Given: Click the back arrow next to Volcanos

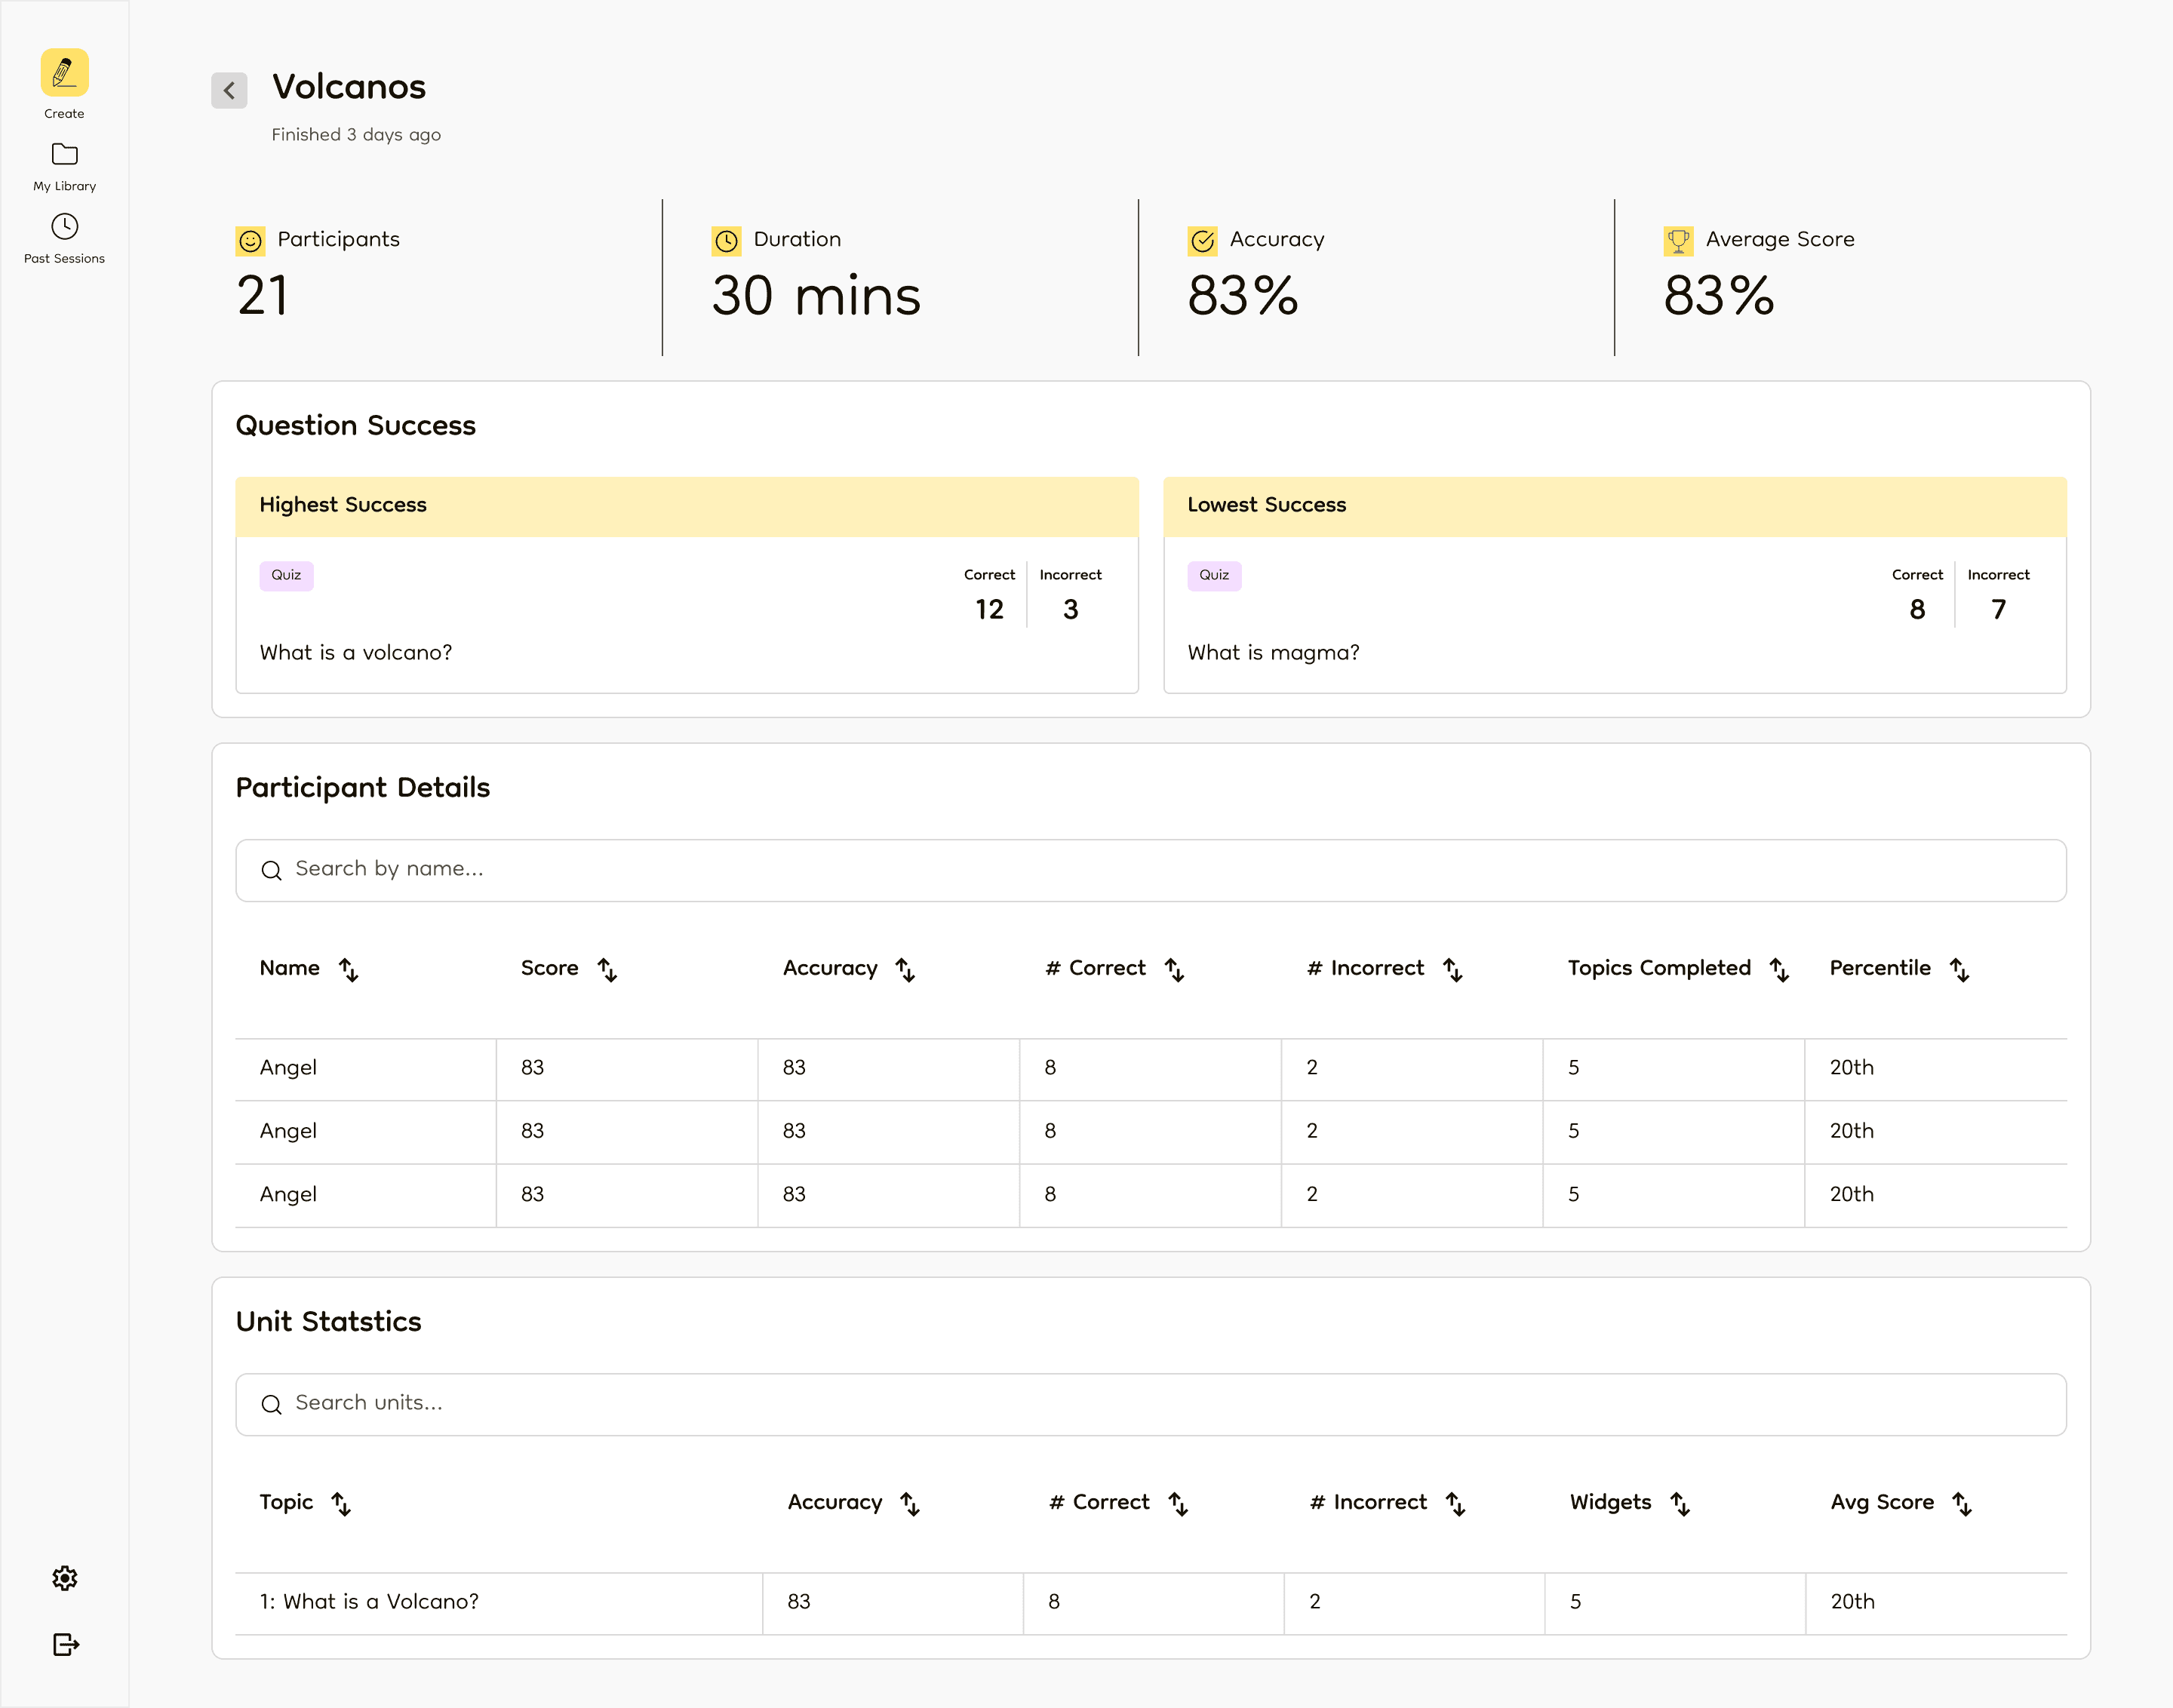Looking at the screenshot, I should click(229, 90).
